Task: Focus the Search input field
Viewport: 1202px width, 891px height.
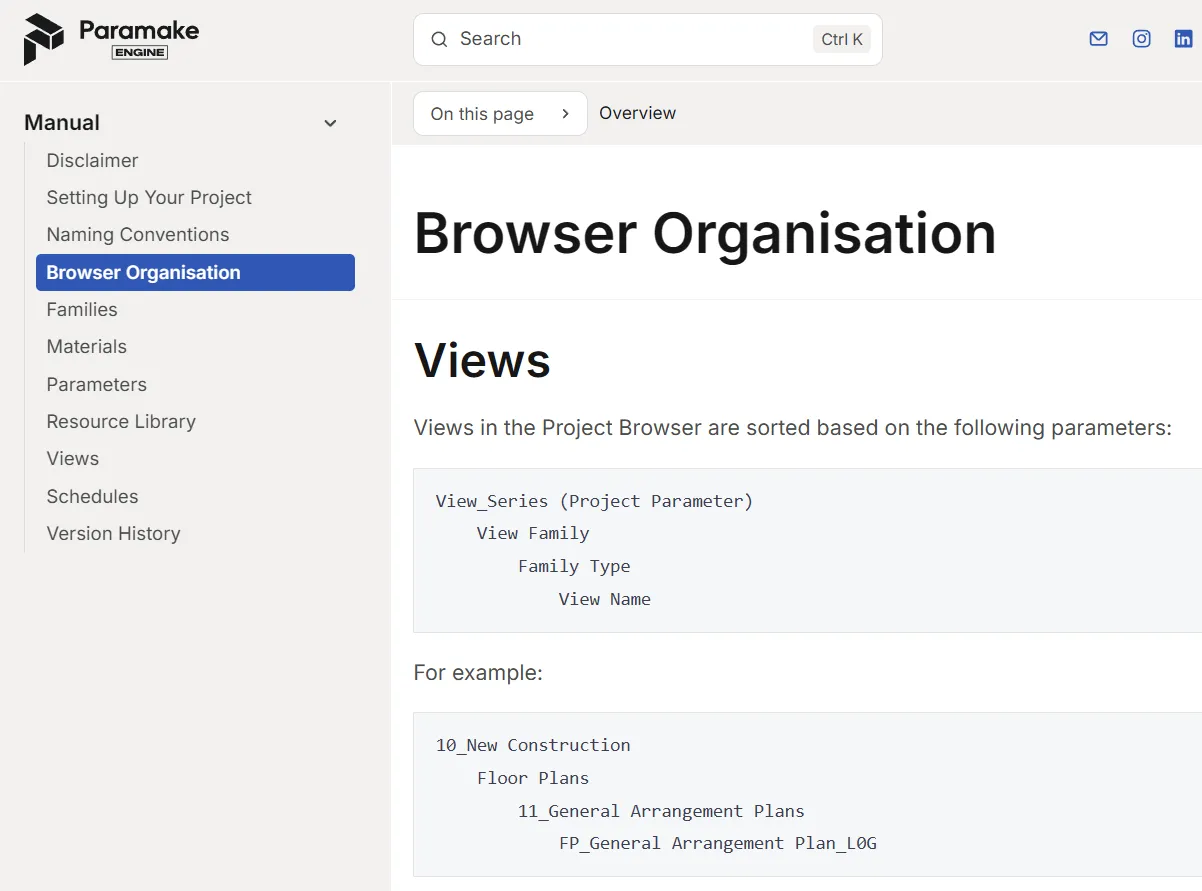Action: (x=647, y=40)
